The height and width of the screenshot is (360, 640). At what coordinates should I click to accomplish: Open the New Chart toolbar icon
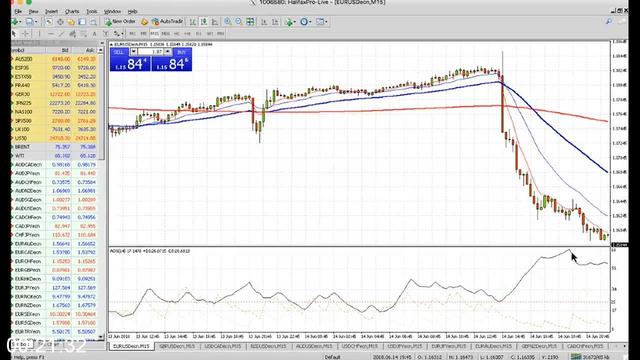pos(15,22)
